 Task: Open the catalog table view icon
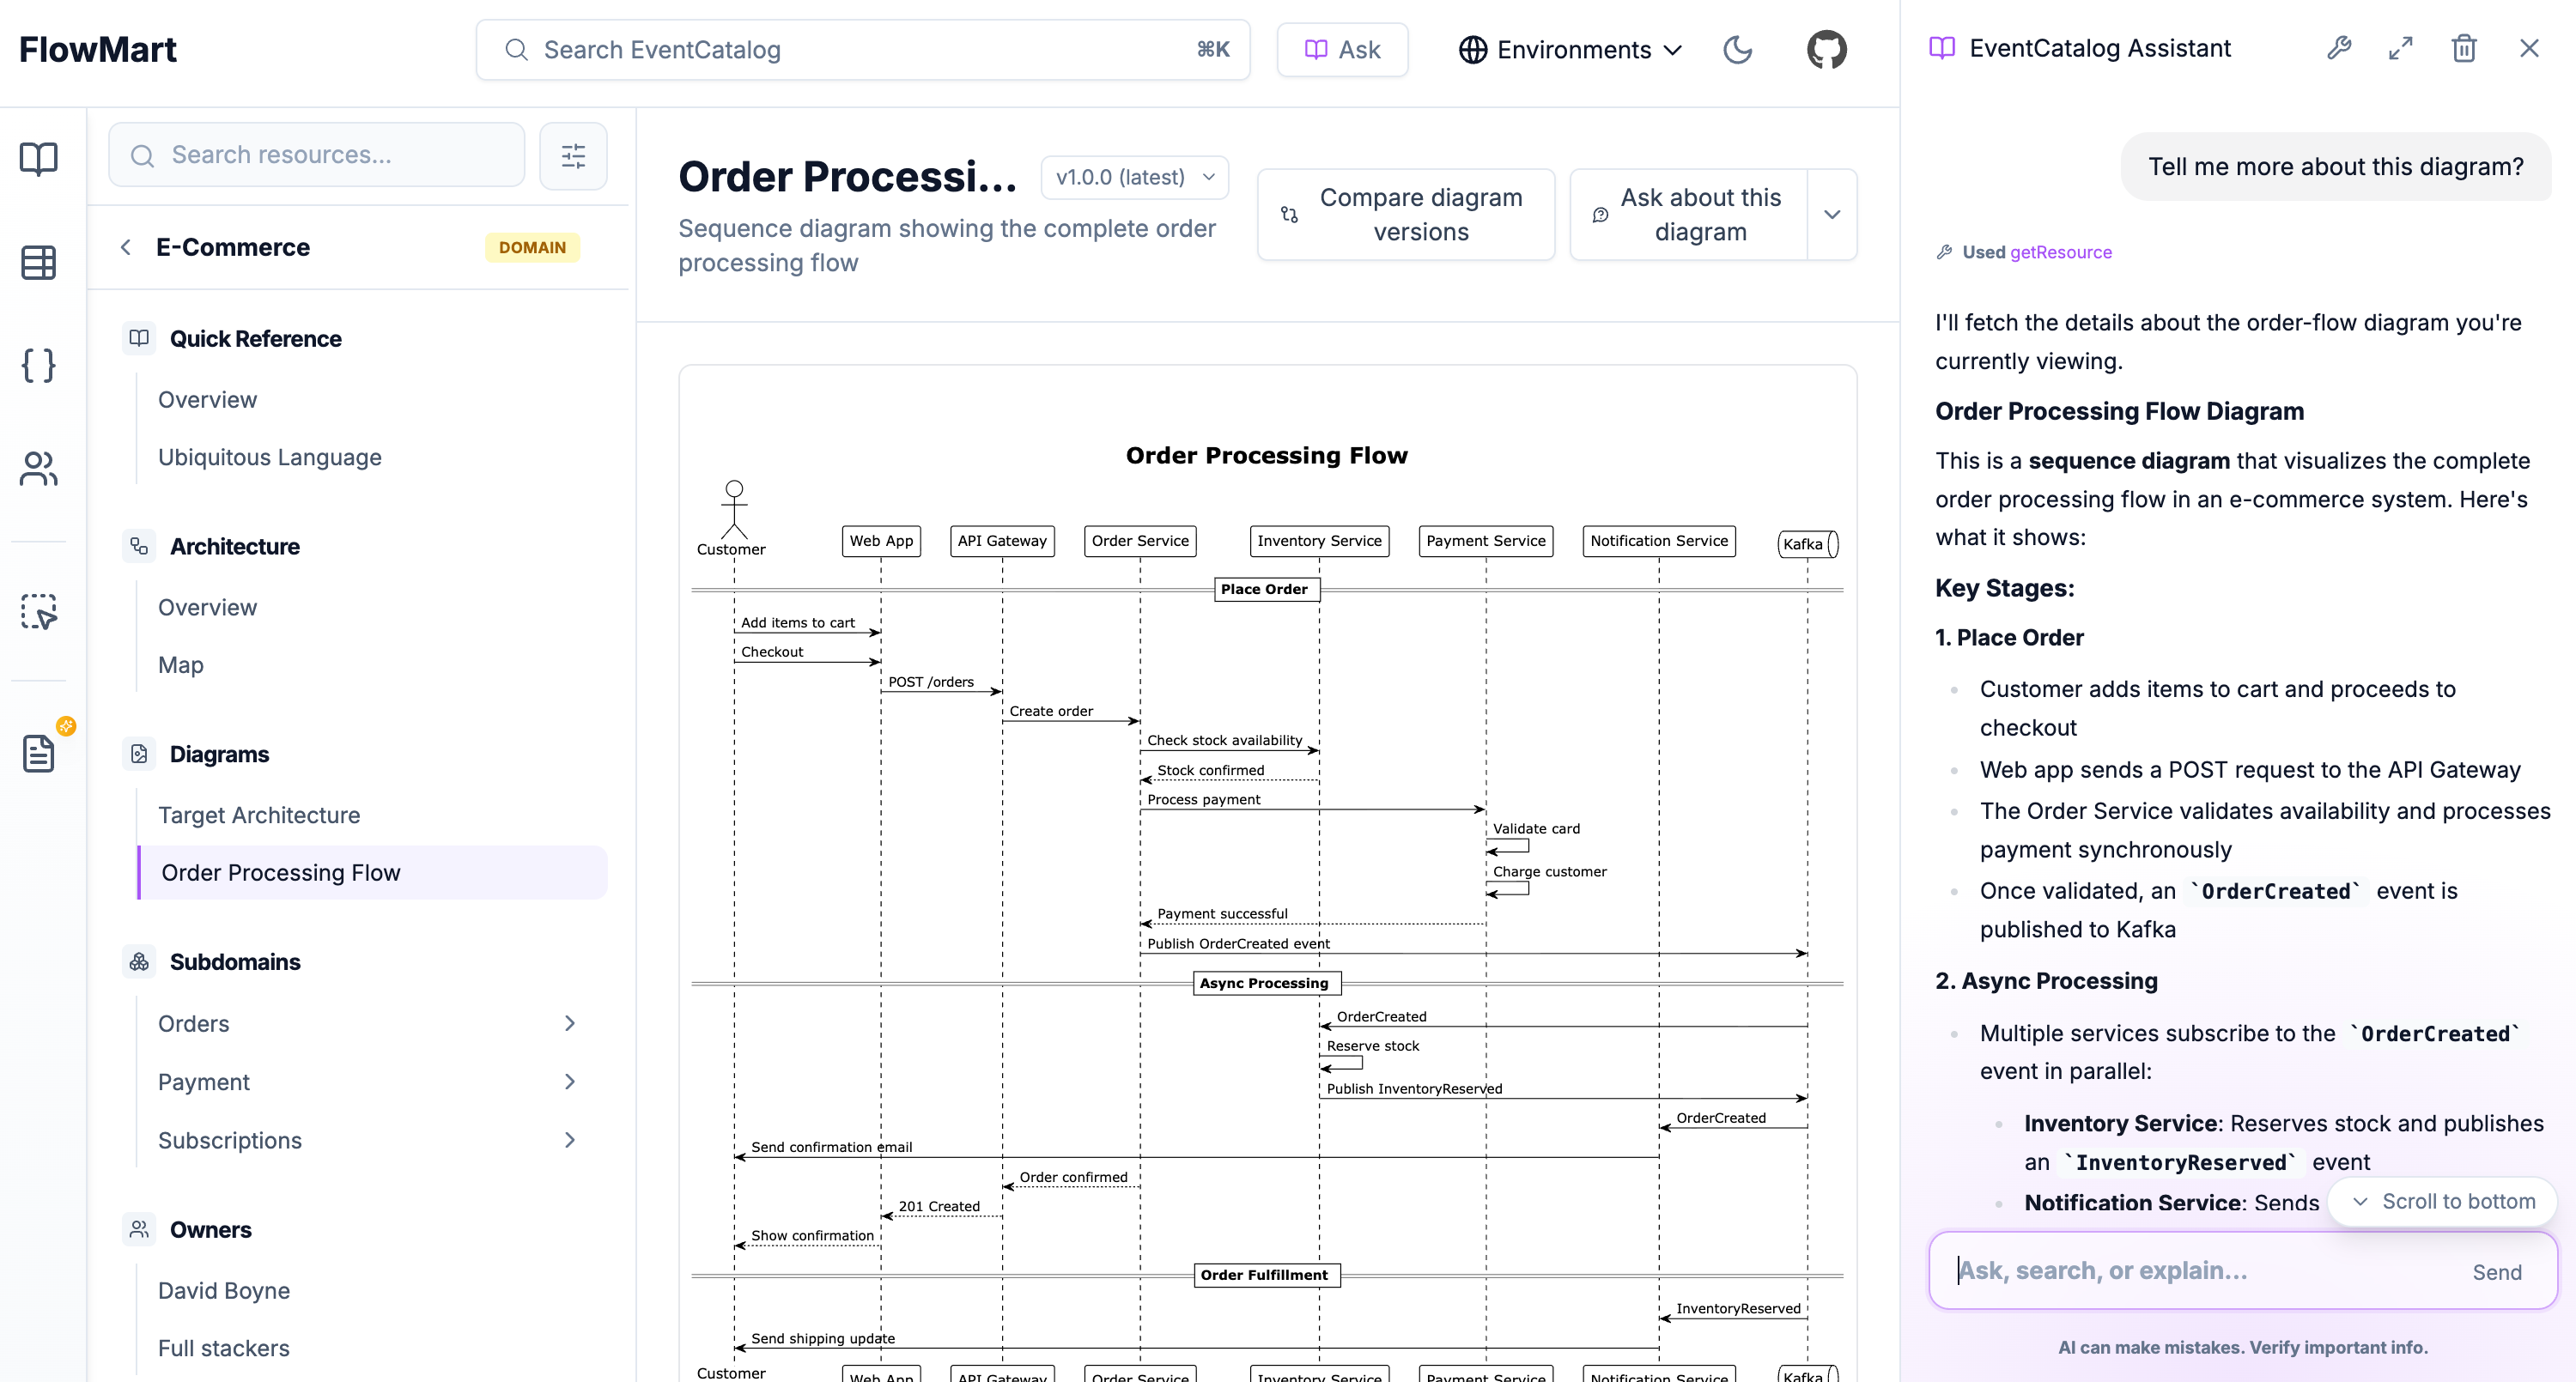[x=38, y=263]
